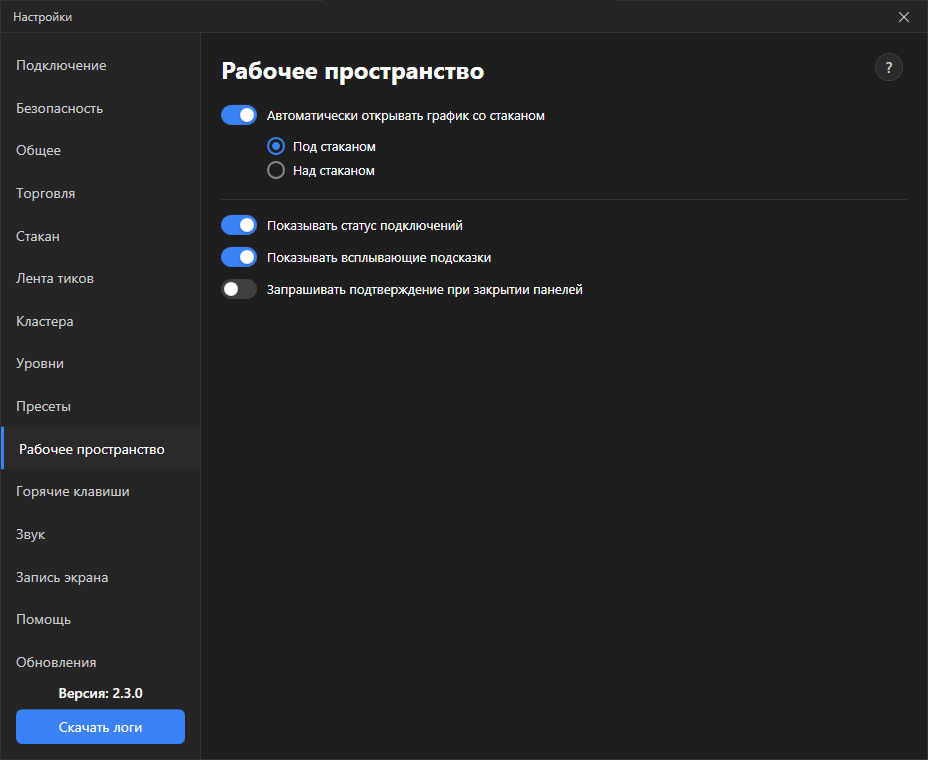Select the "Над стаканом" radio option
Viewport: 928px width, 760px height.
tap(276, 170)
